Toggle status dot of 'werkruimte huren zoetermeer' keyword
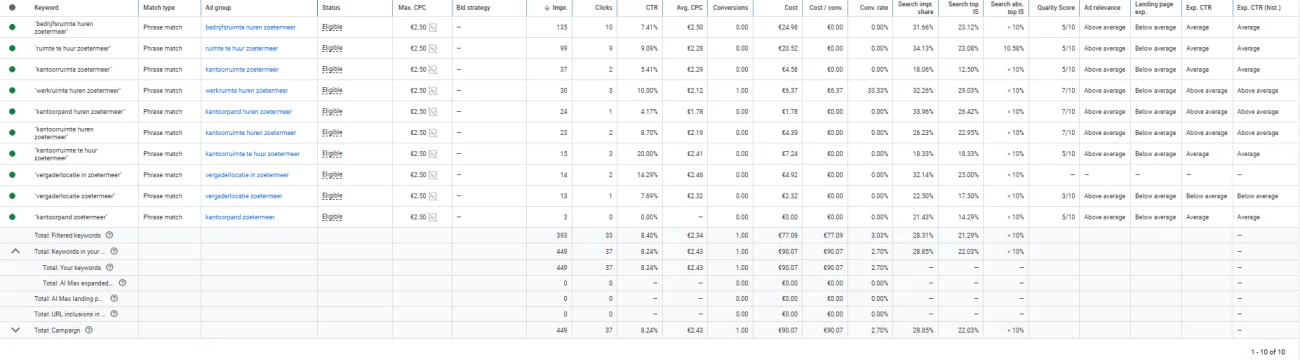Screen dimensions: 1300x360 [12, 90]
